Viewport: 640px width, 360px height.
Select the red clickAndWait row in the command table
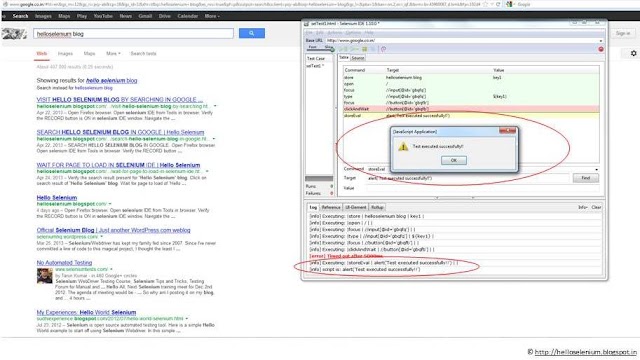tap(471, 109)
